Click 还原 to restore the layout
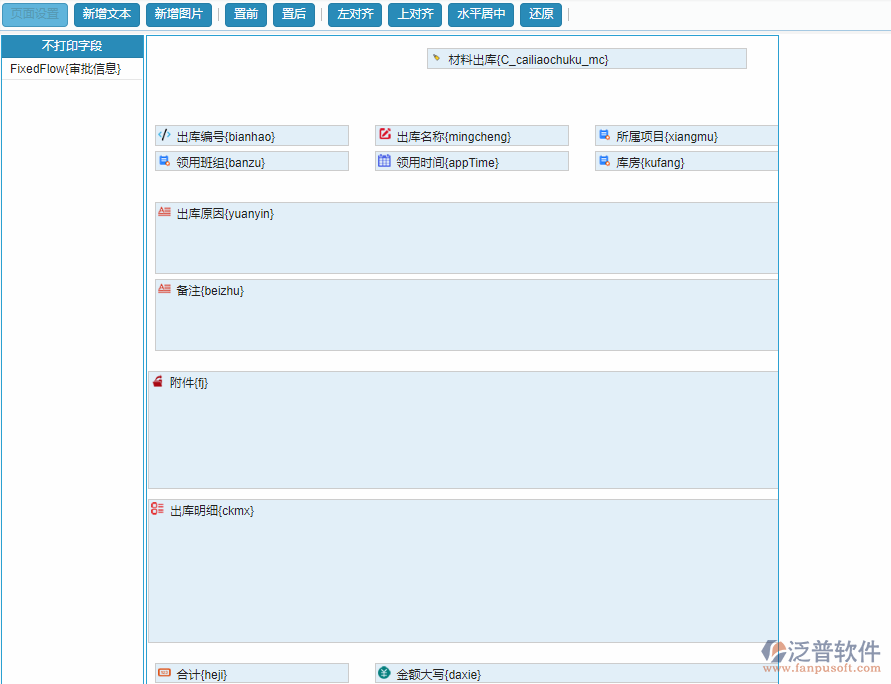This screenshot has width=891, height=684. tap(540, 14)
